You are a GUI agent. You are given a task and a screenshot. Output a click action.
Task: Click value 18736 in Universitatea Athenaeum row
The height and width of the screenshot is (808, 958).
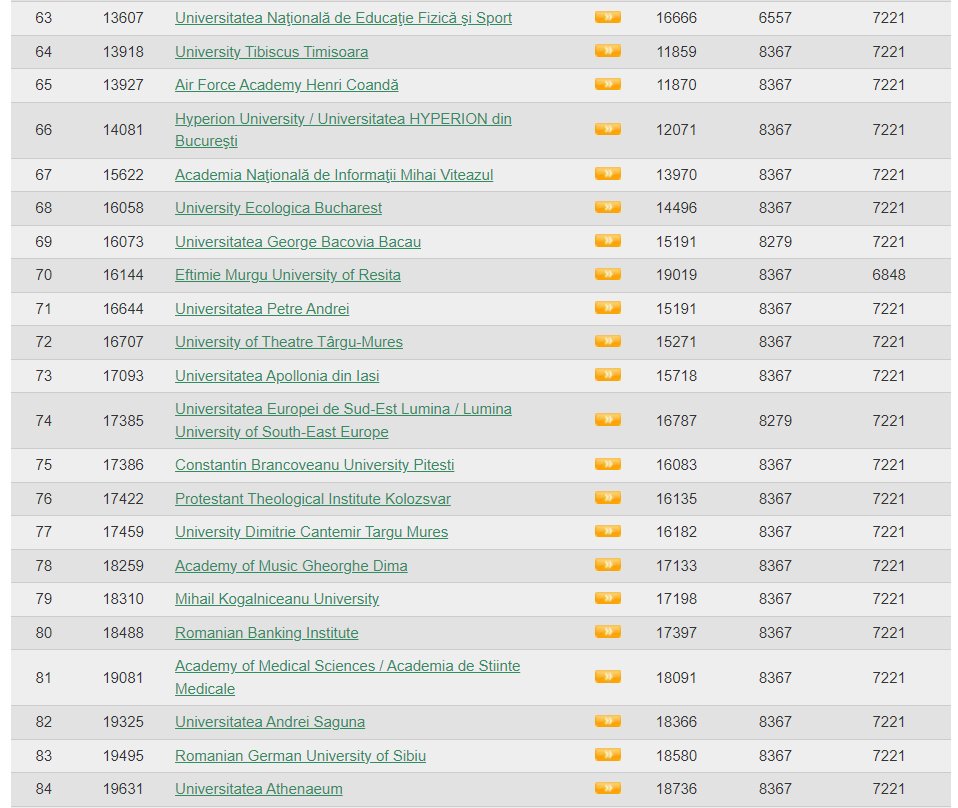pyautogui.click(x=676, y=789)
